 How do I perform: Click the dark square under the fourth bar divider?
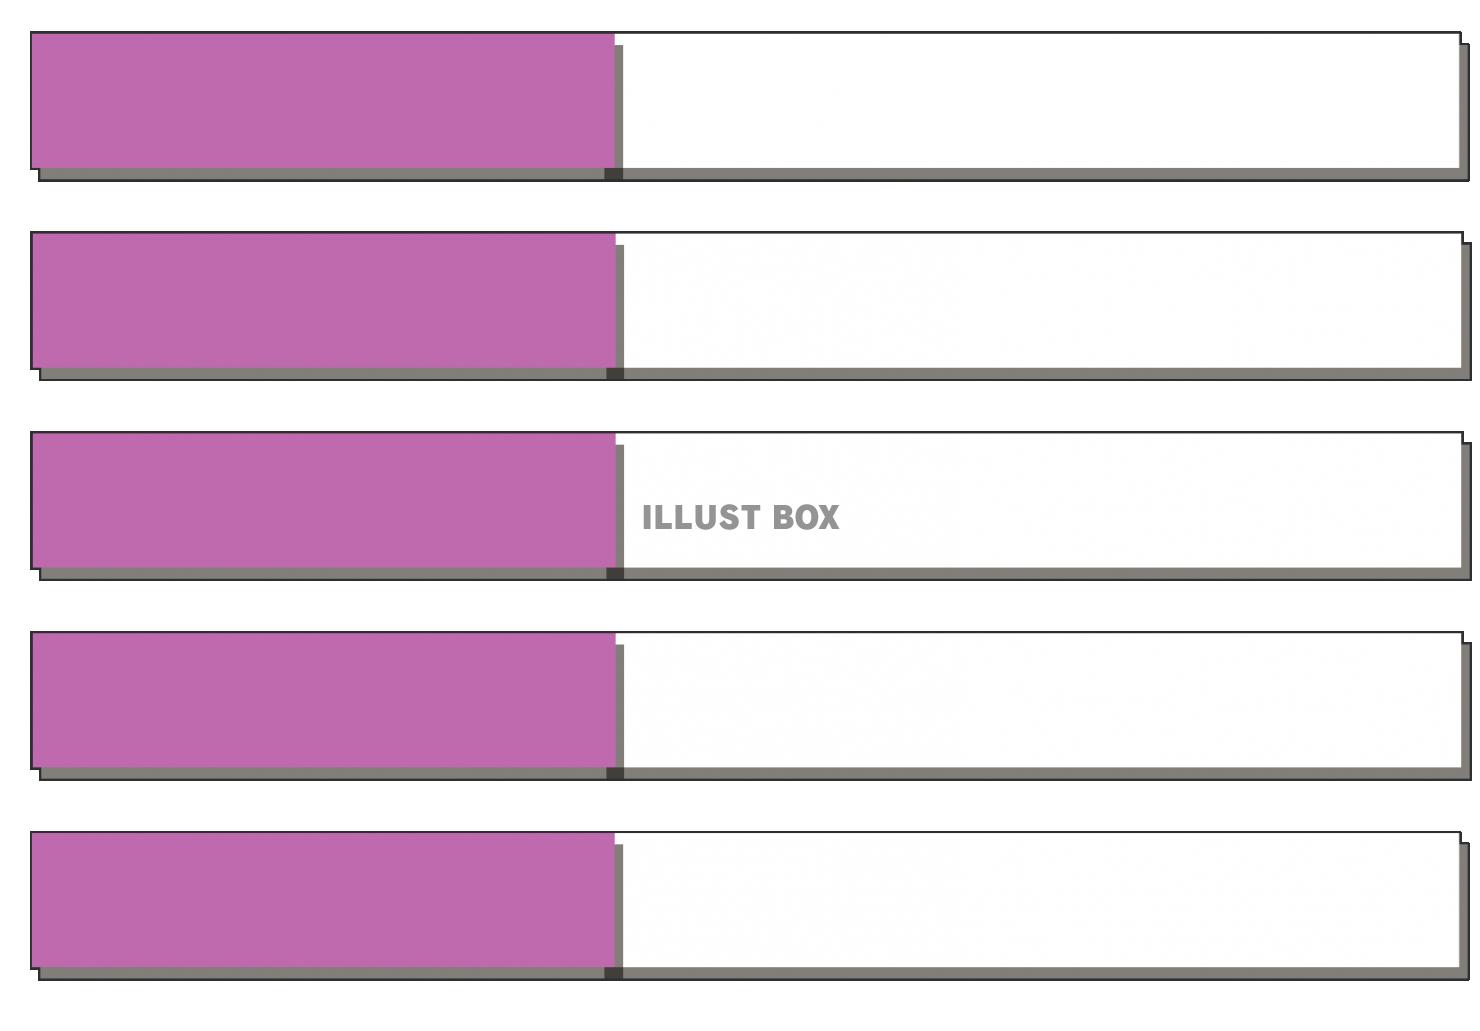[615, 774]
